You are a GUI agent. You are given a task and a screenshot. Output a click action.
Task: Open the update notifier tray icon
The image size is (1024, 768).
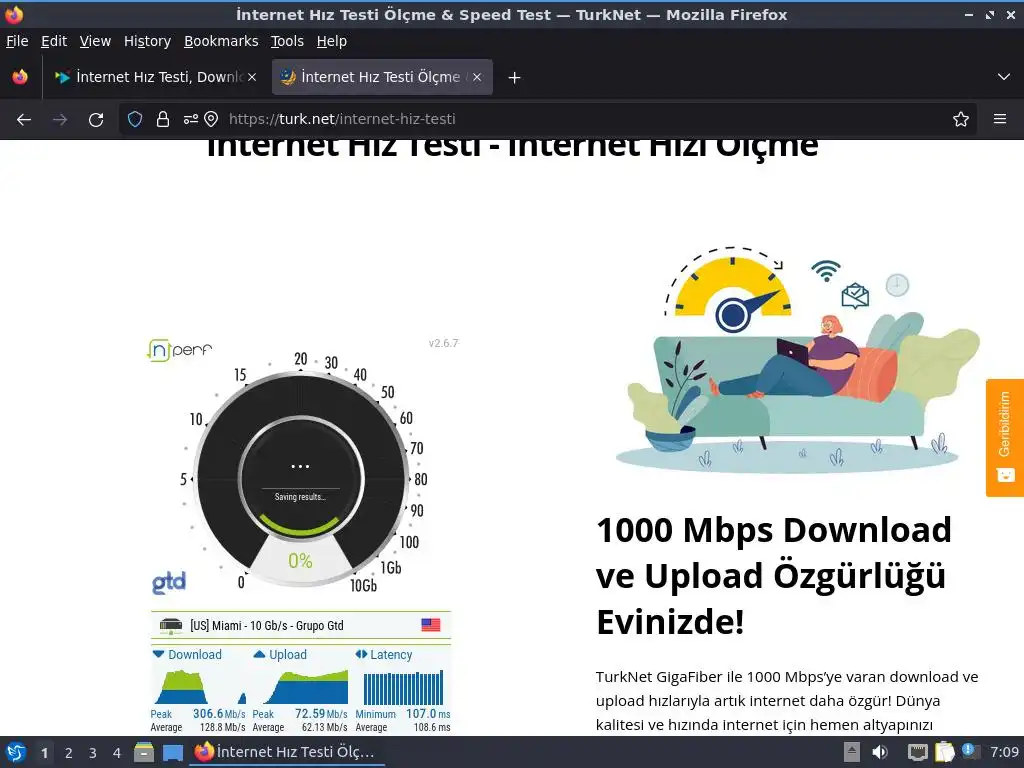tap(970, 751)
